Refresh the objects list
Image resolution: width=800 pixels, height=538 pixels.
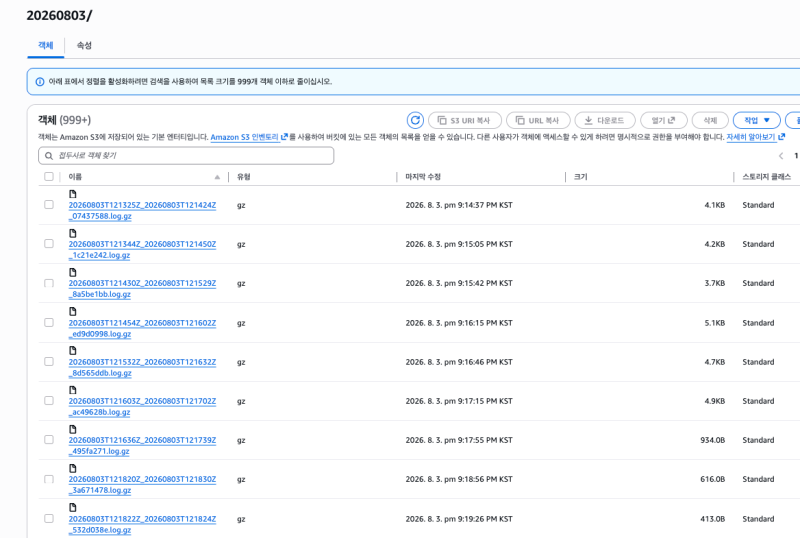[x=415, y=120]
